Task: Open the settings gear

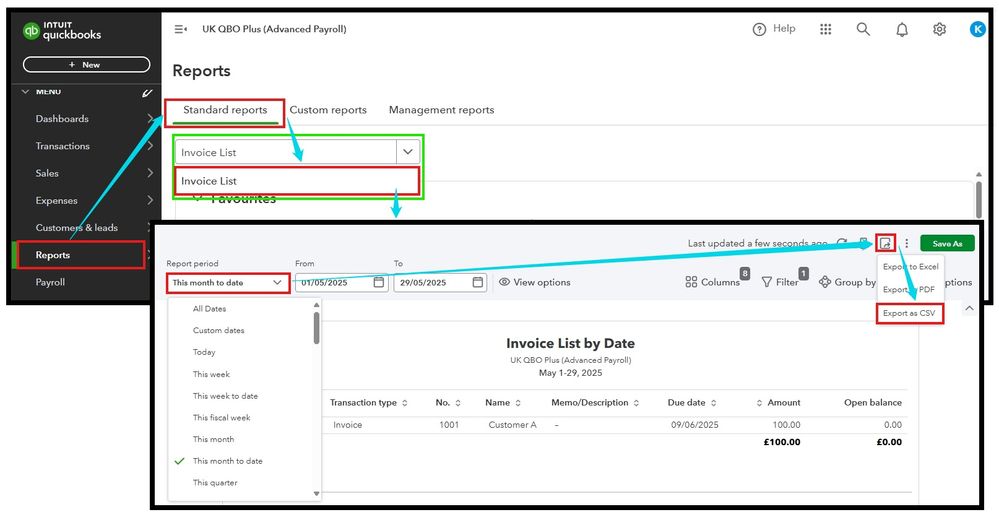Action: pos(939,29)
